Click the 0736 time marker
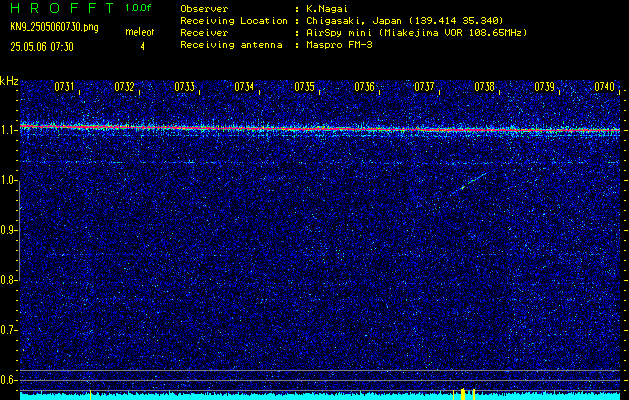Image resolution: width=629 pixels, height=400 pixels. pos(364,87)
